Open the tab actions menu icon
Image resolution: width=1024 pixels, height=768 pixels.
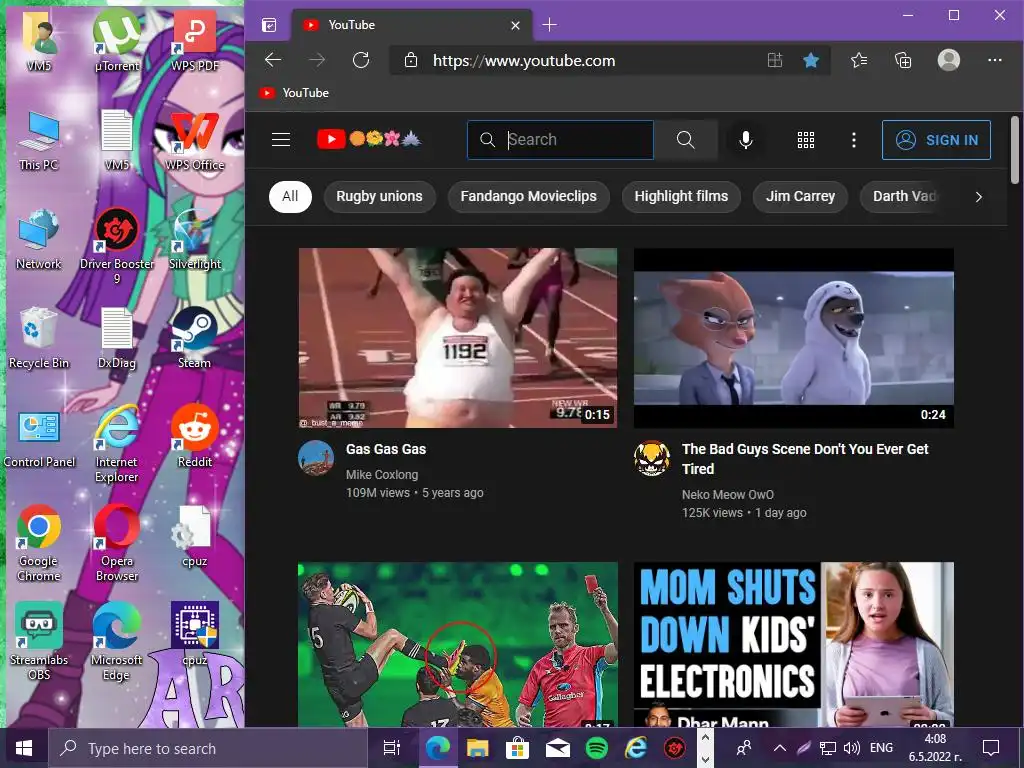[x=269, y=25]
